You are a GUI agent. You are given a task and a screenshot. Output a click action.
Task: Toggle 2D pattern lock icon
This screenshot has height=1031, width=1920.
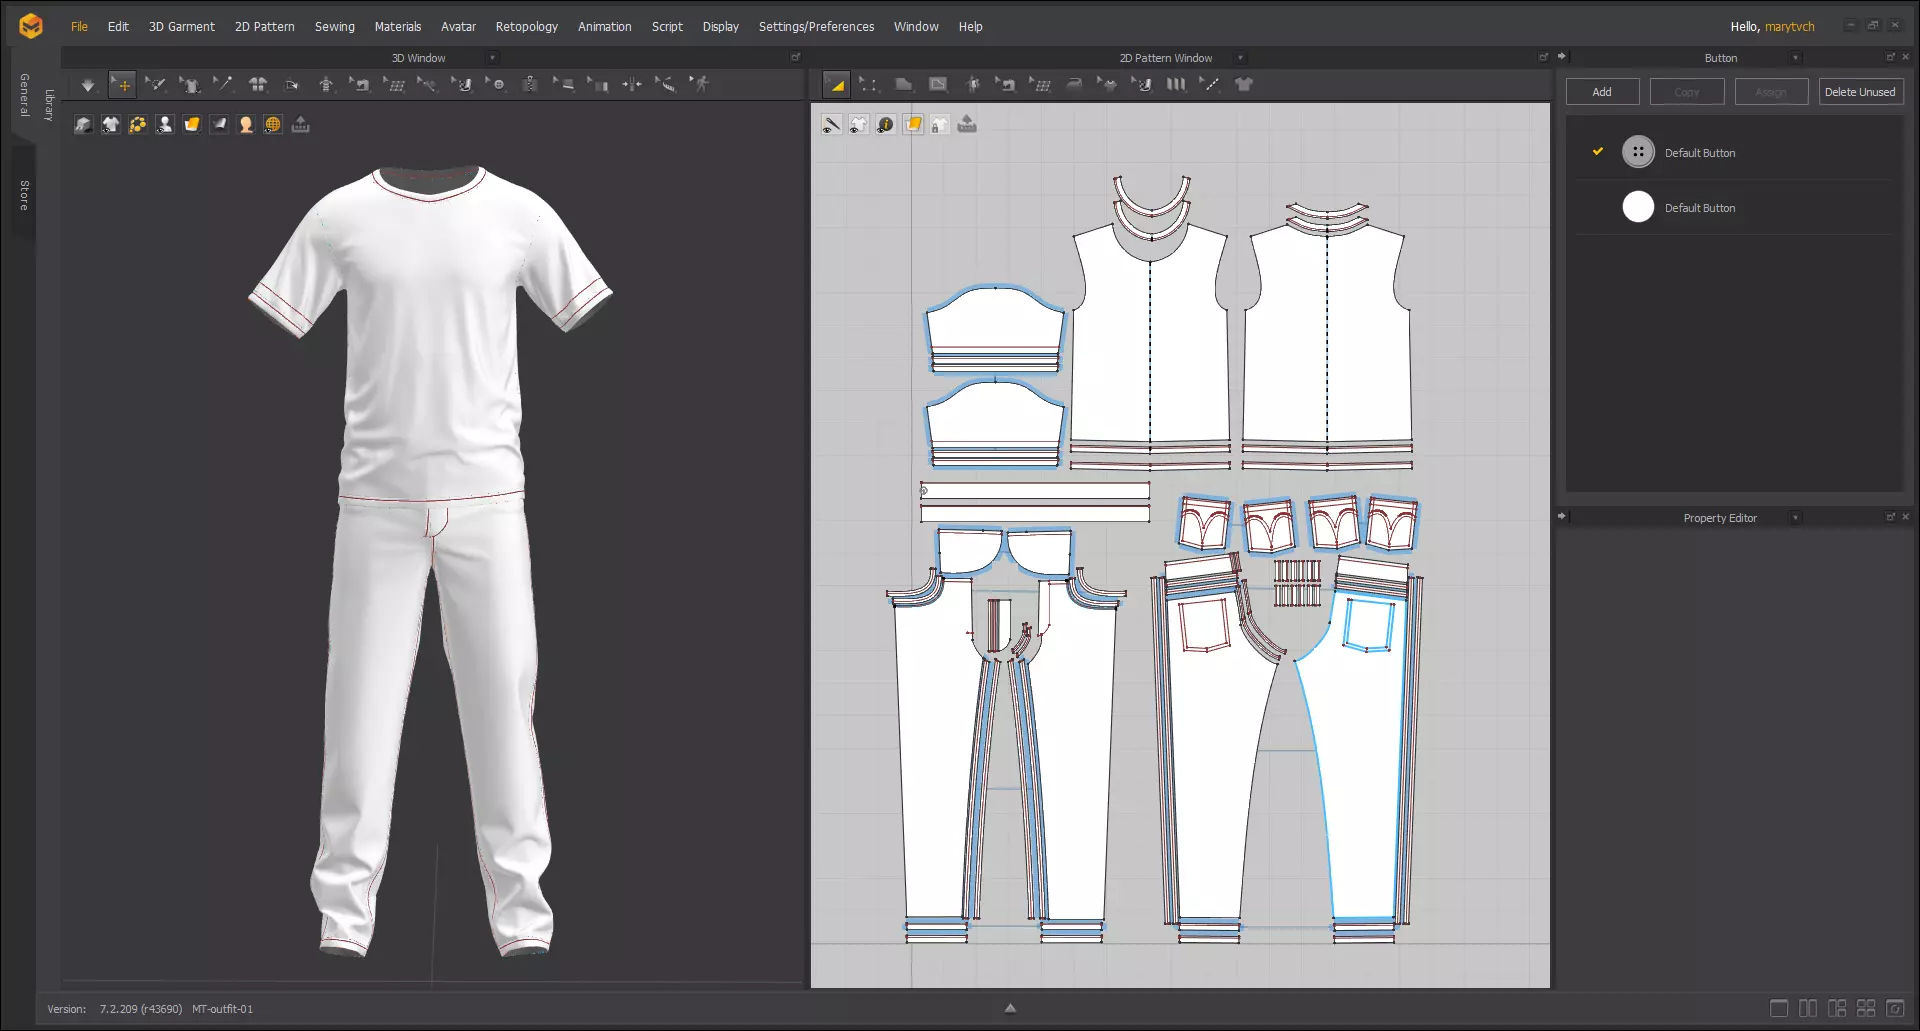(x=940, y=124)
